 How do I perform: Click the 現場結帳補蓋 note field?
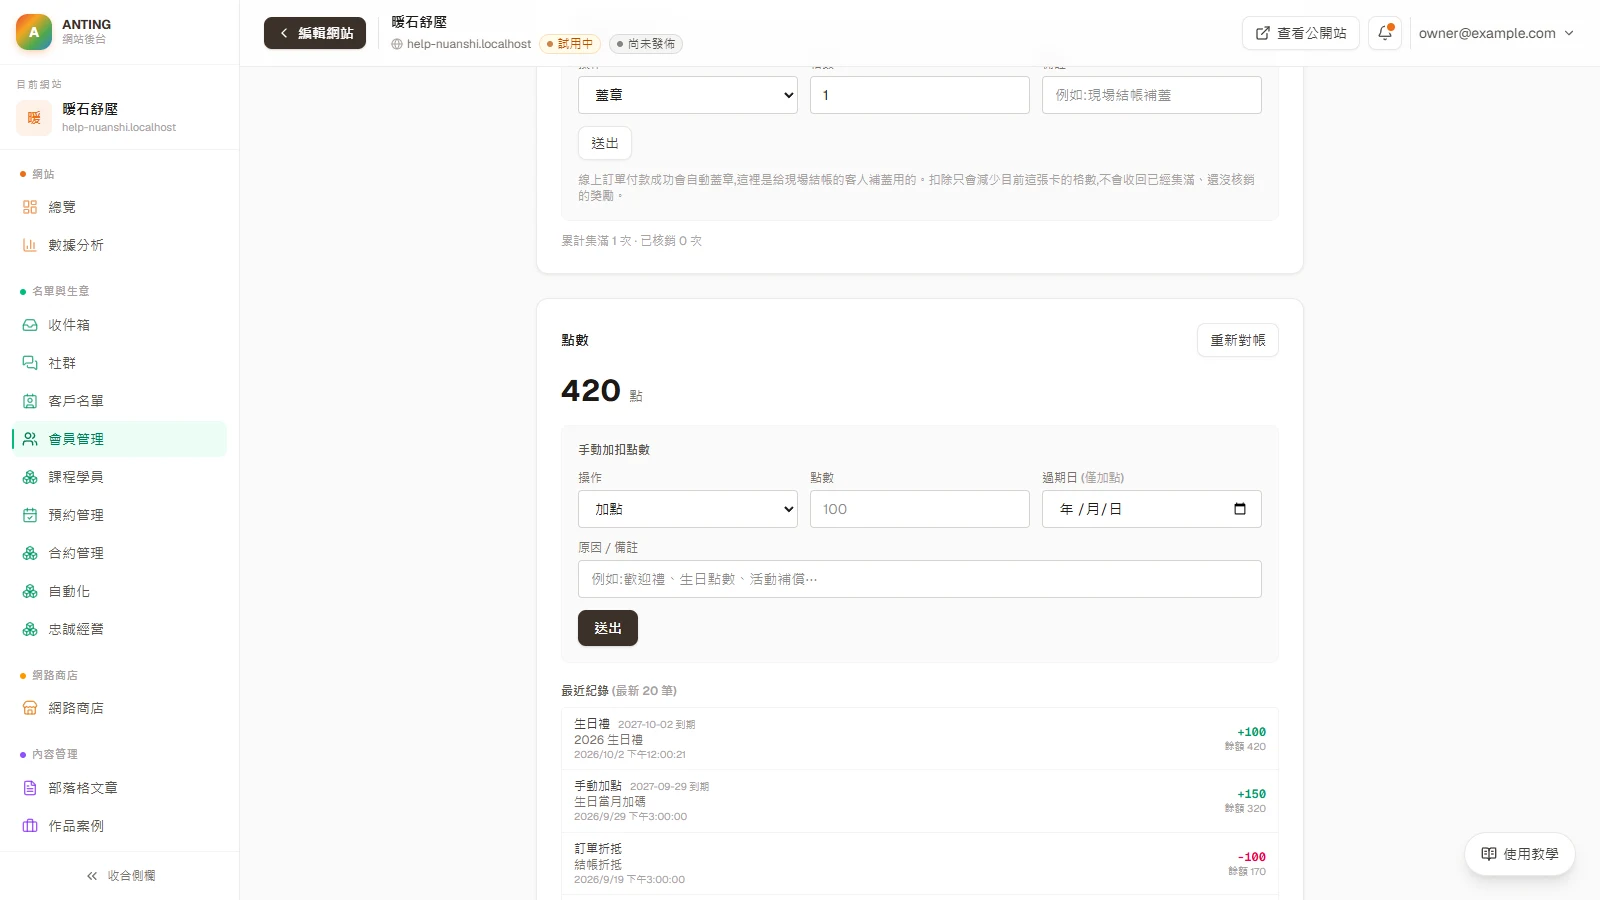pyautogui.click(x=1152, y=95)
